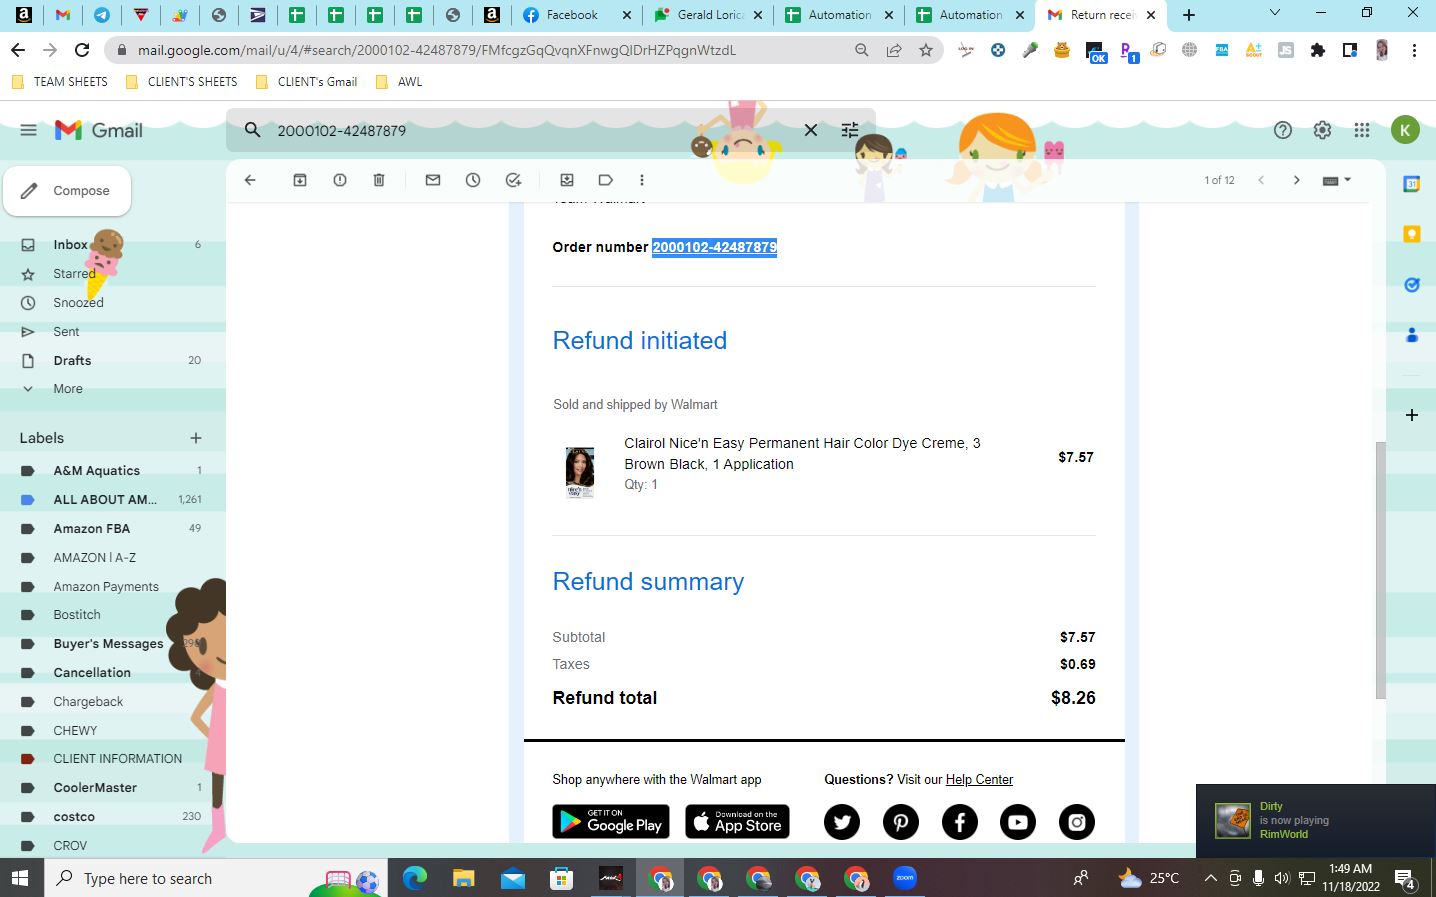Open Zoom from taskbar
The width and height of the screenshot is (1436, 897).
[x=905, y=878]
